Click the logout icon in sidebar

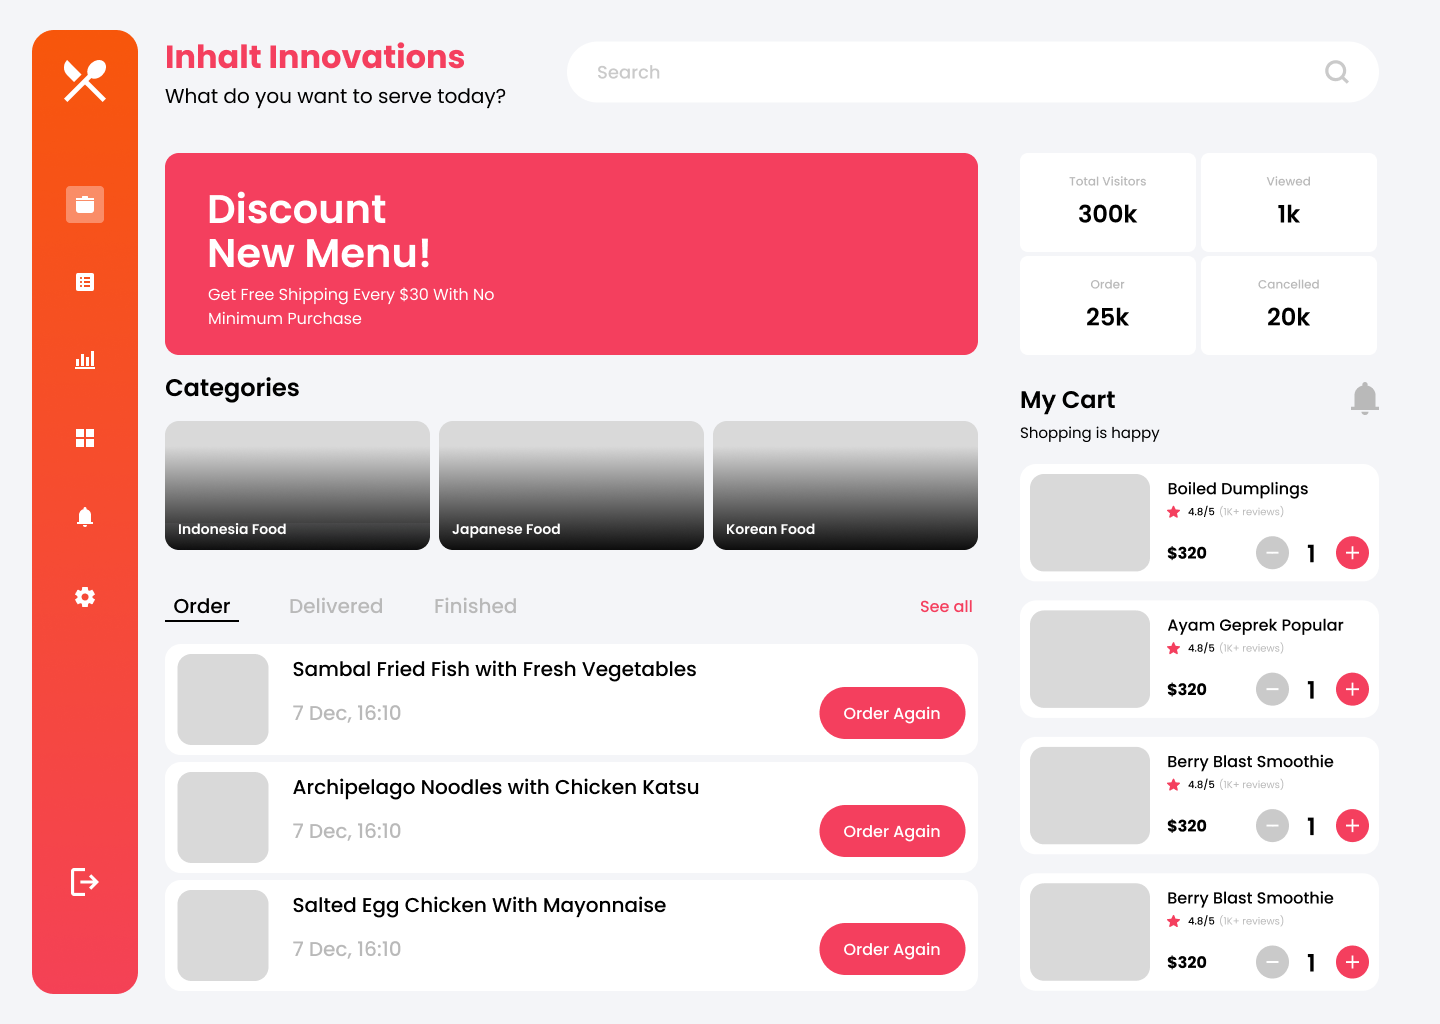(x=85, y=882)
